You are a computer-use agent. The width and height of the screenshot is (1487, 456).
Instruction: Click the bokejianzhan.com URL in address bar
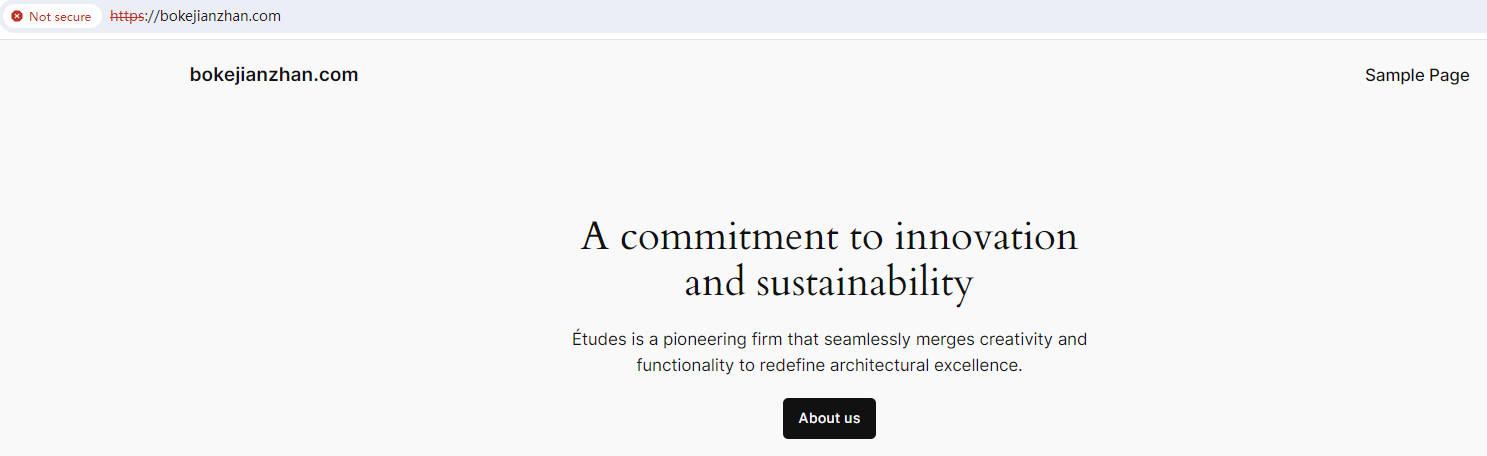tap(213, 16)
